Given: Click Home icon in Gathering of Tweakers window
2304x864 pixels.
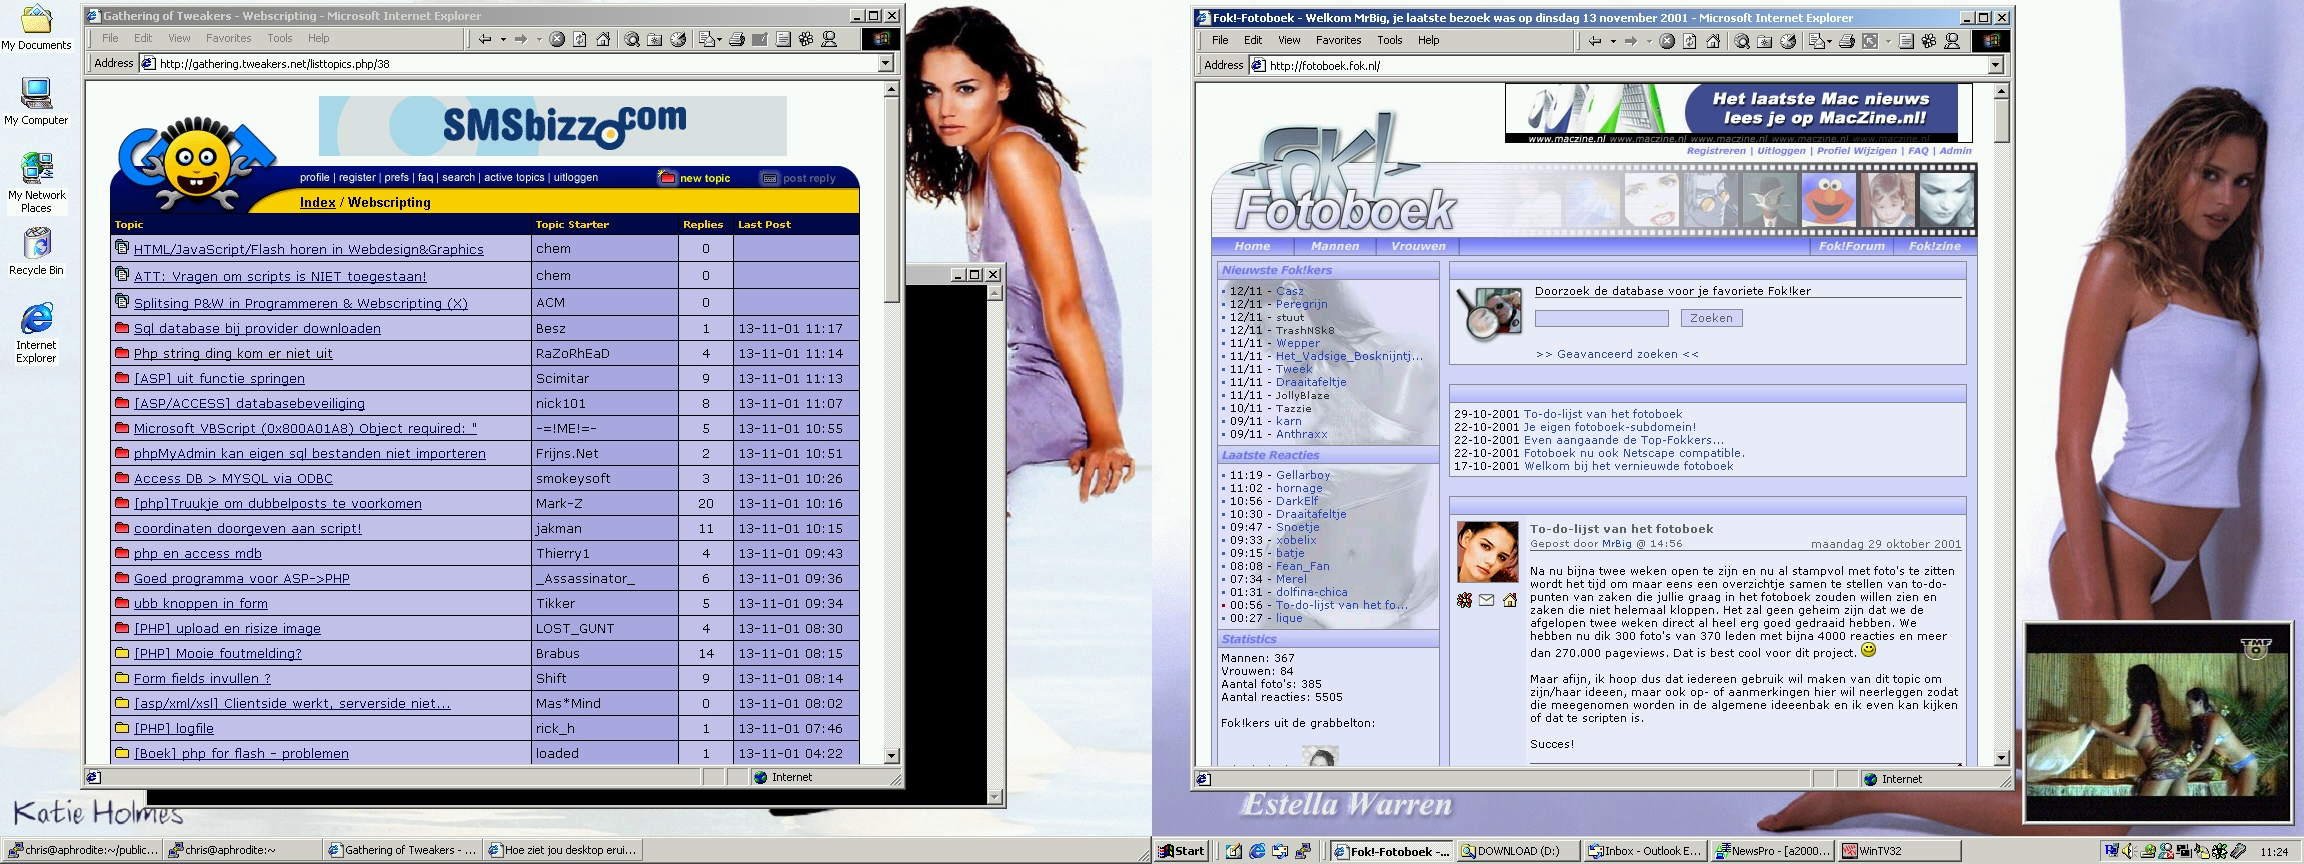Looking at the screenshot, I should 603,39.
